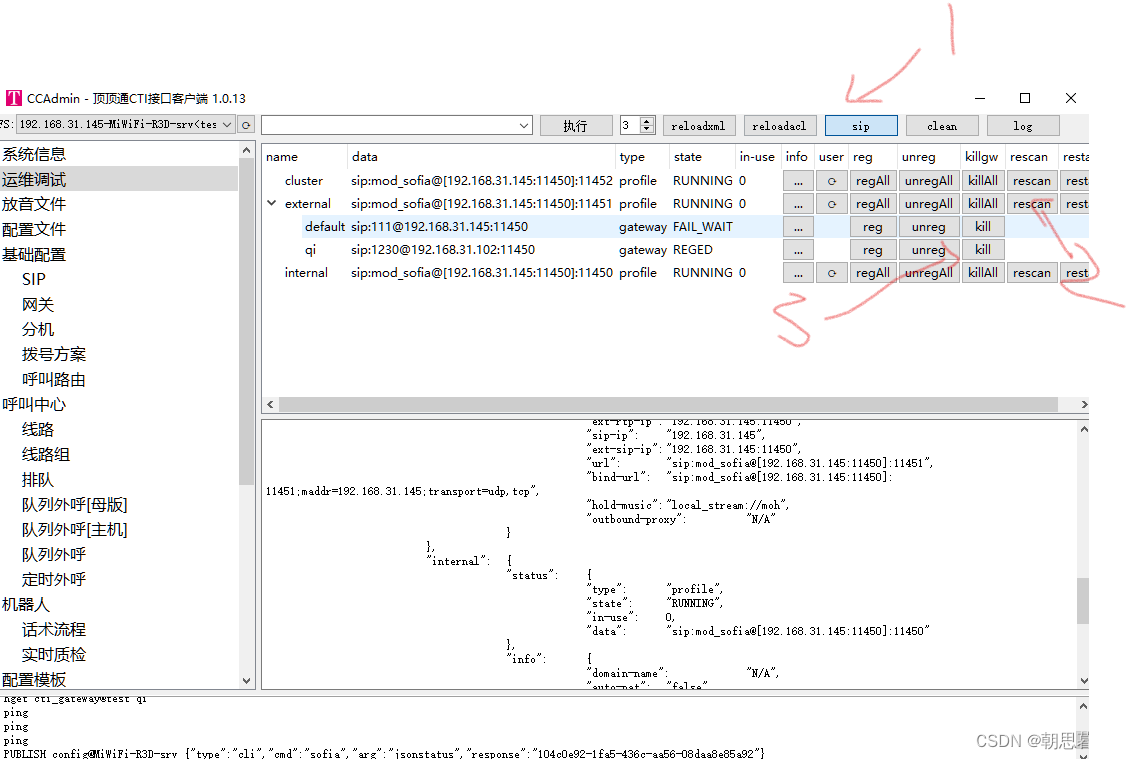1127x759 pixels.
Task: Click the sidebar scroll-down arrow
Action: (247, 681)
